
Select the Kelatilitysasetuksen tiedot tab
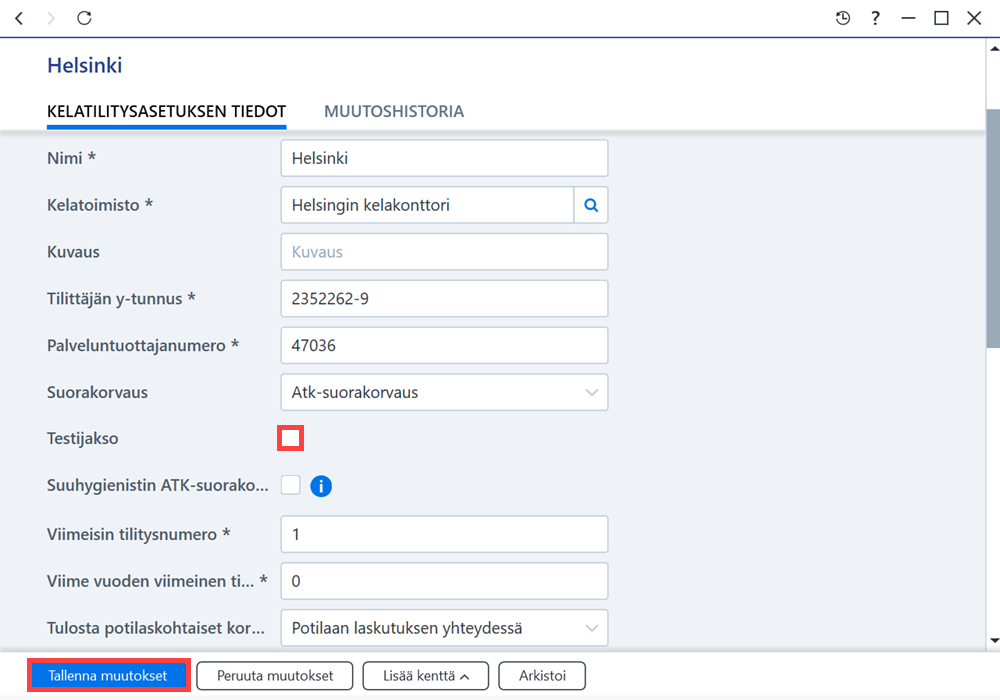(166, 112)
